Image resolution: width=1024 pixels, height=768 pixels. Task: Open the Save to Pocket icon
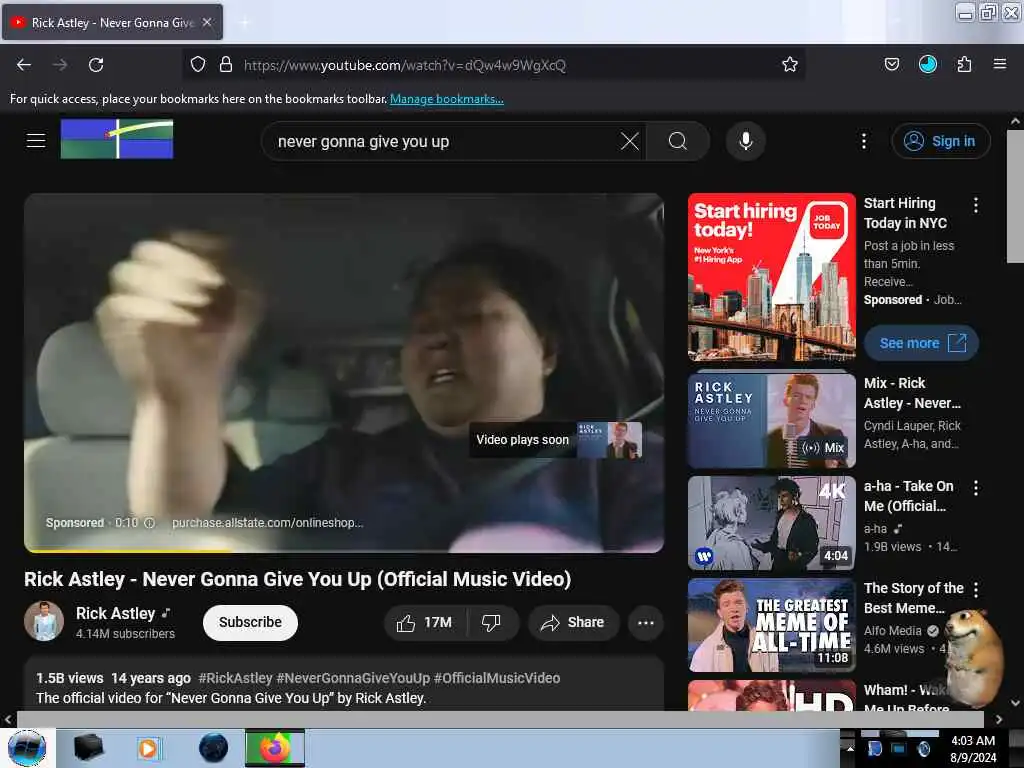(x=891, y=64)
